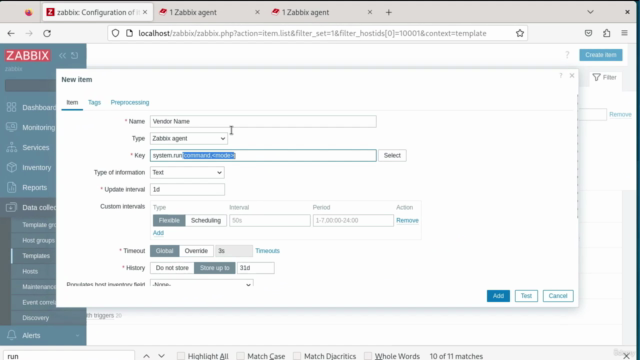Click the sidebar hide toggle icon
Image resolution: width=640 pixels, height=360 pixels.
click(74, 56)
